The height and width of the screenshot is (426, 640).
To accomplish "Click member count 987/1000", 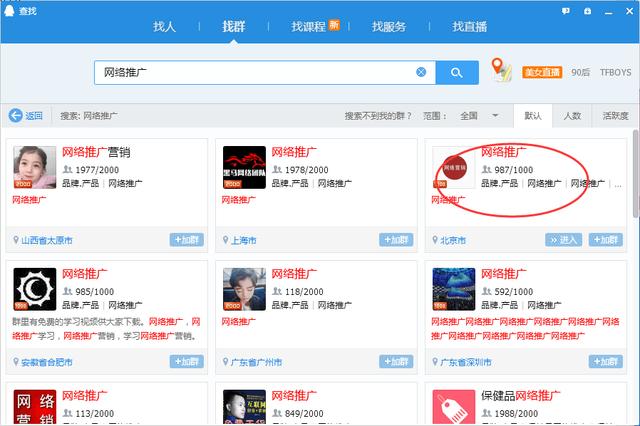I will coord(513,170).
